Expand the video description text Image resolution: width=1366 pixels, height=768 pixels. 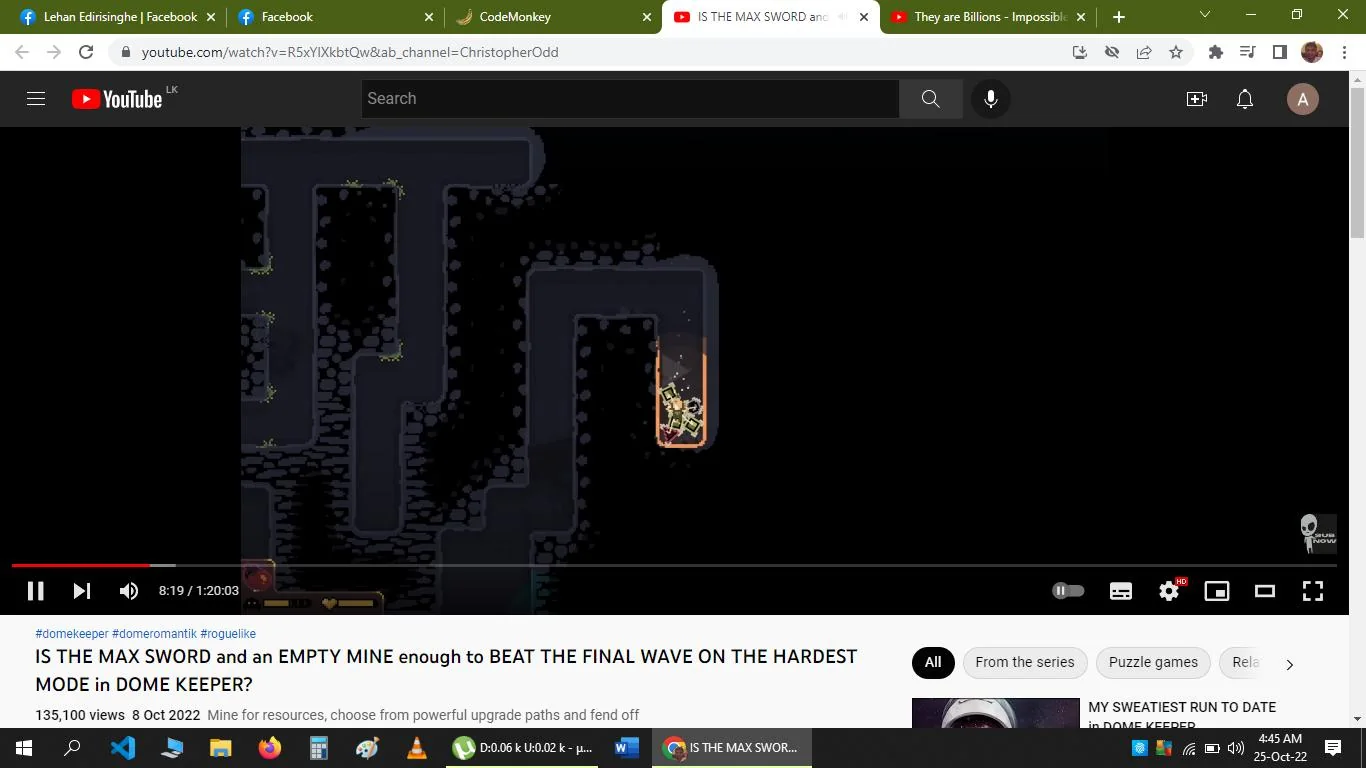pos(423,715)
